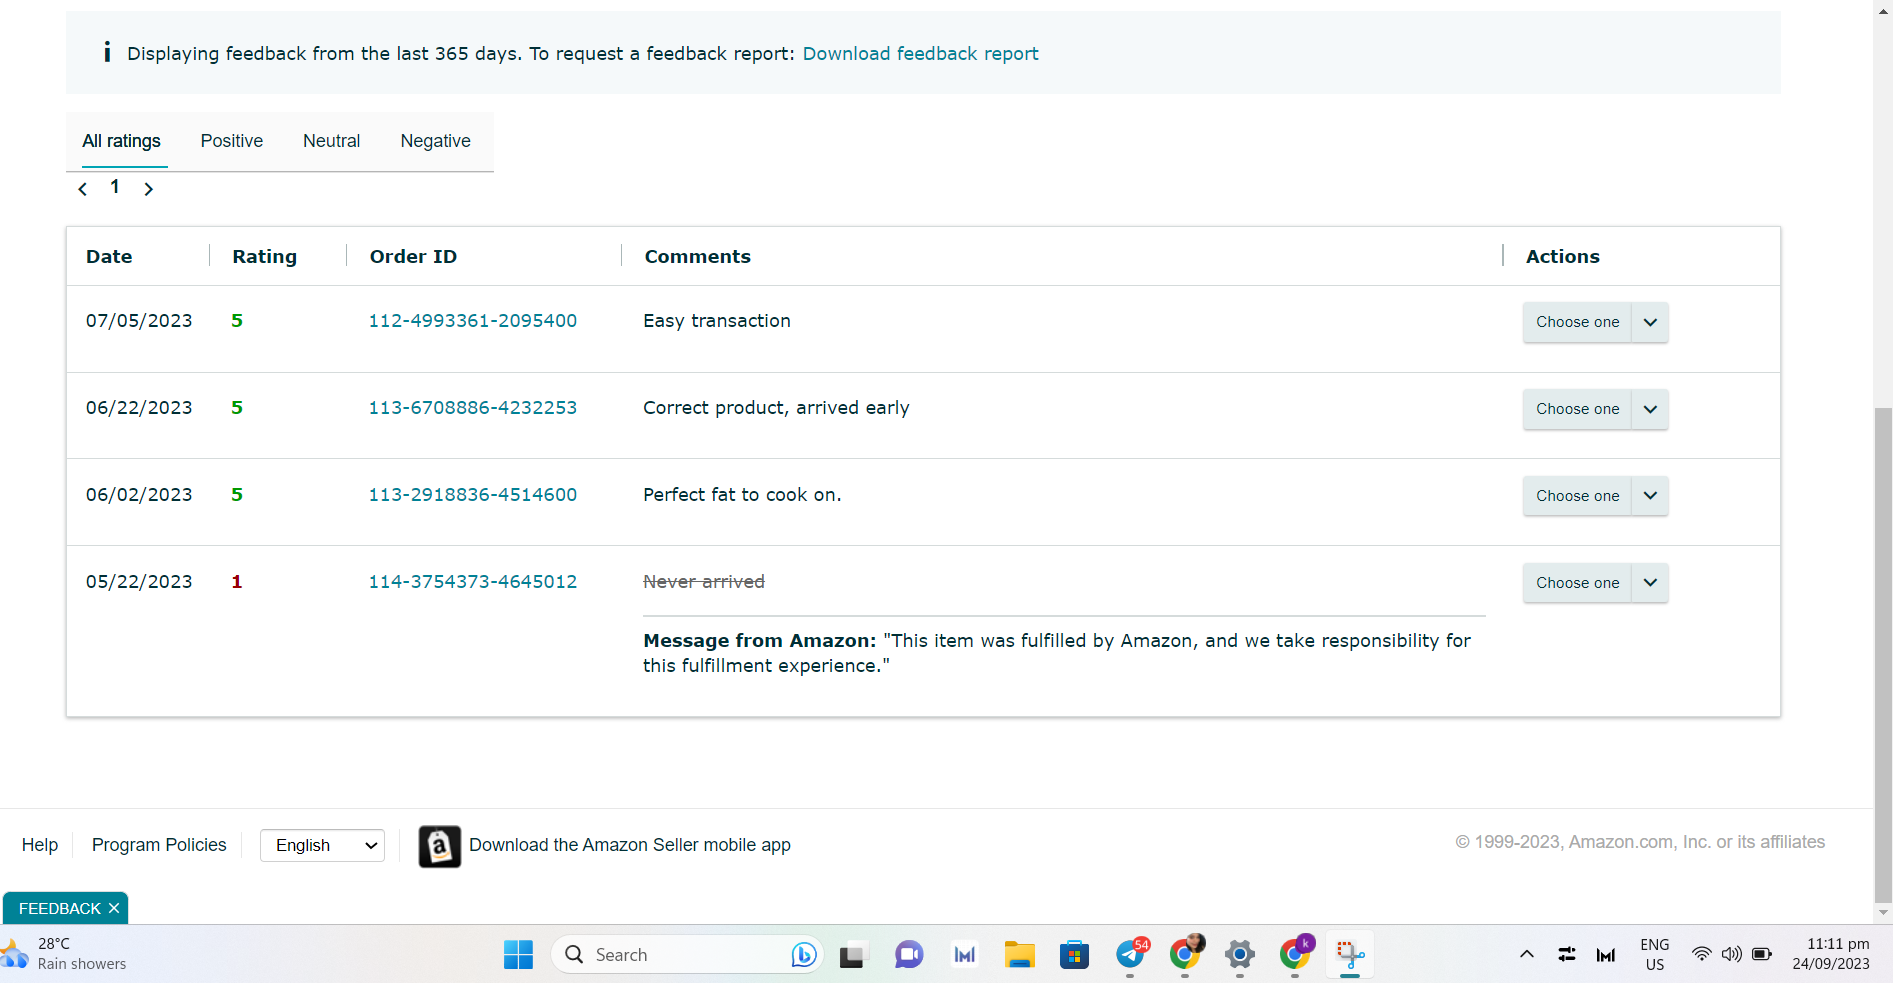This screenshot has width=1893, height=983.
Task: Click Download the Amazon Seller mobile app
Action: point(630,845)
